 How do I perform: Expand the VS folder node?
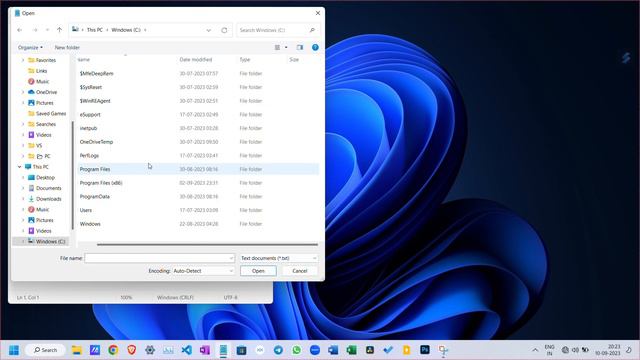click(x=23, y=145)
